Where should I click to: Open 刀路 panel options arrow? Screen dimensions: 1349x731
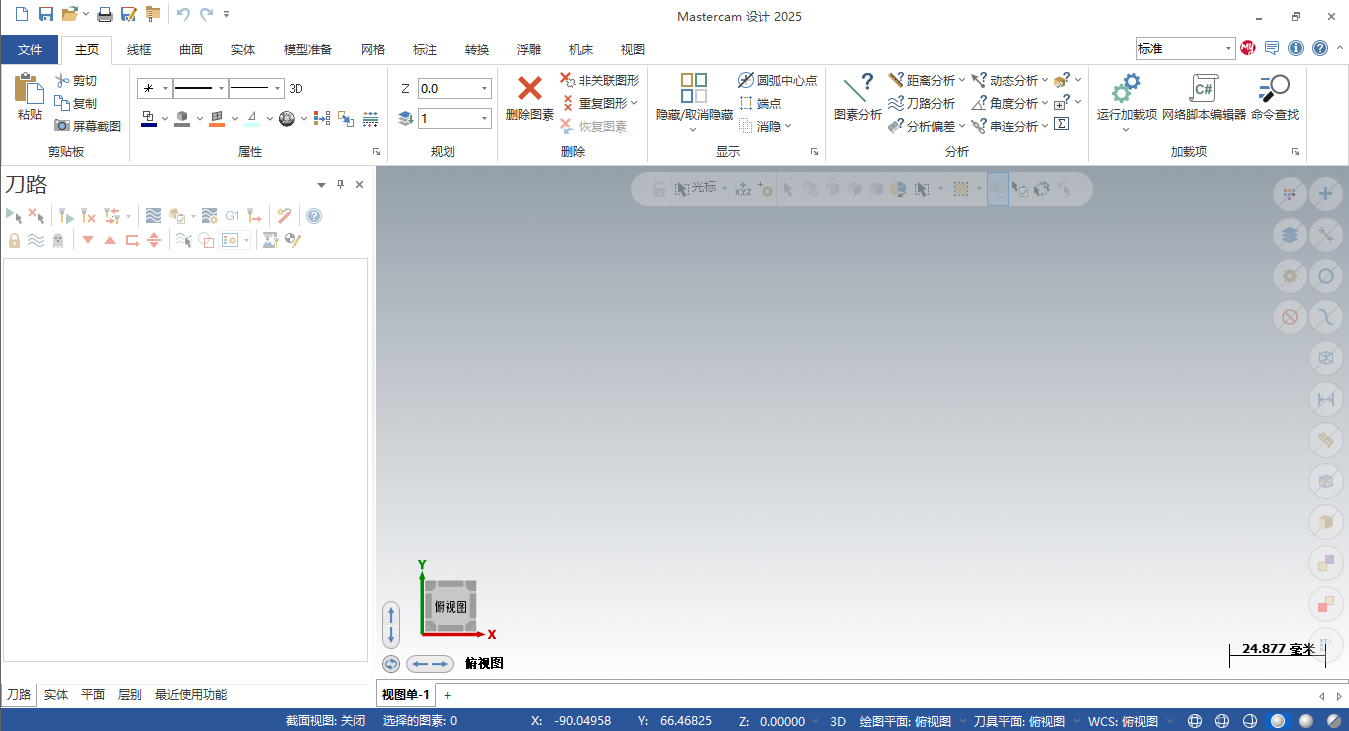[321, 185]
